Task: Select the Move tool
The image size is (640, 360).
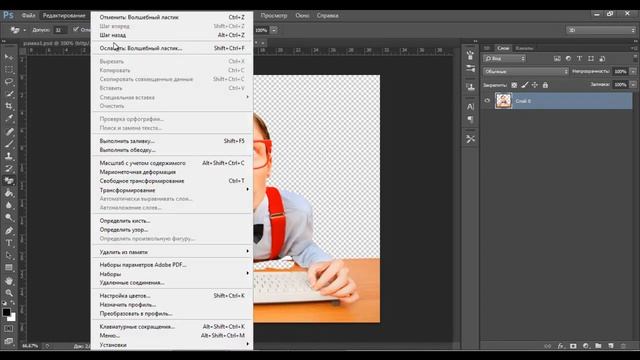Action: click(9, 57)
